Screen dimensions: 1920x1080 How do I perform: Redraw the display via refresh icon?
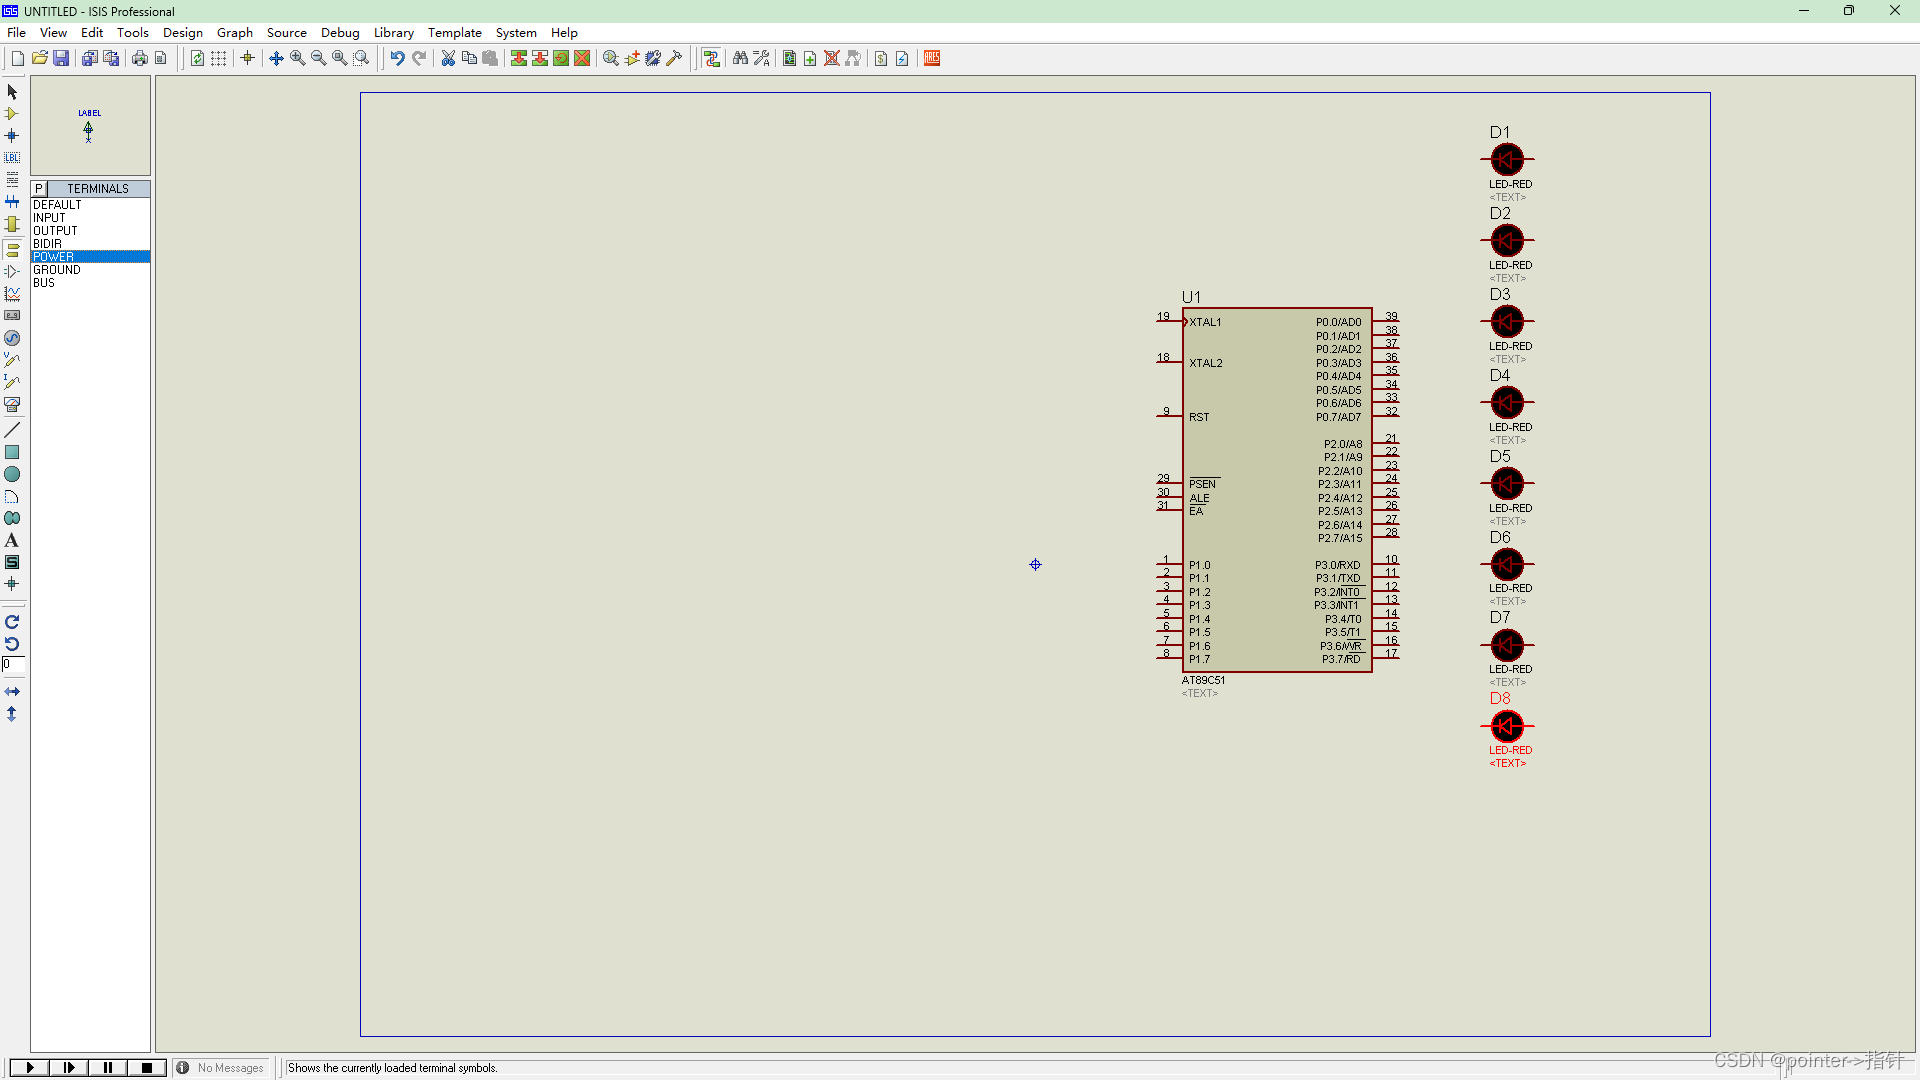tap(197, 58)
